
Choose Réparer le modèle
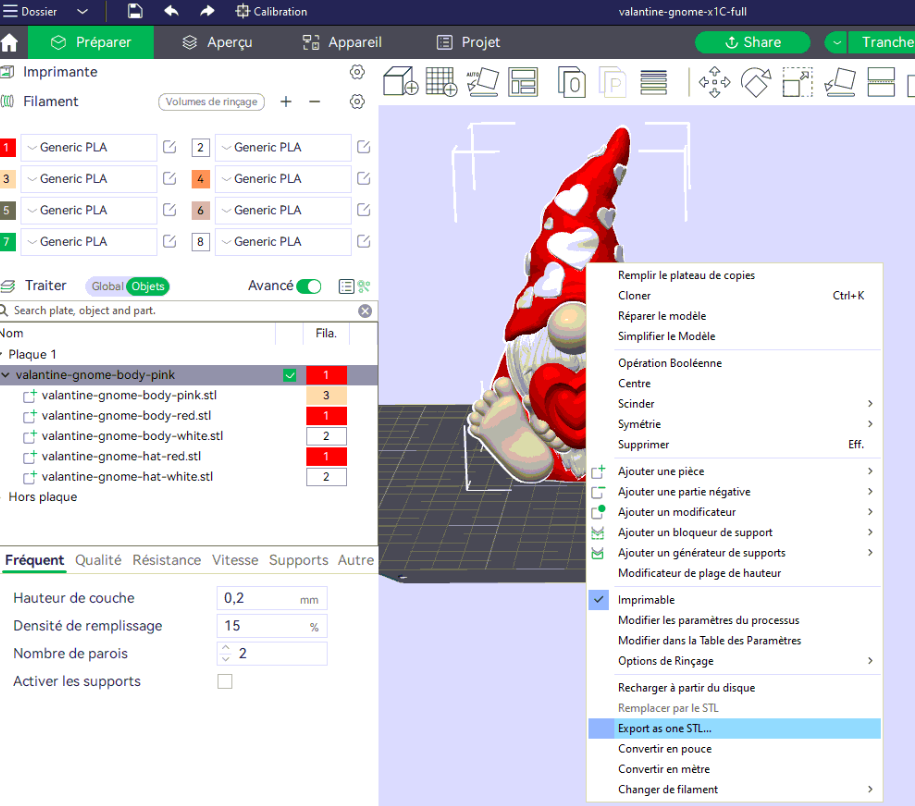pyautogui.click(x=735, y=316)
